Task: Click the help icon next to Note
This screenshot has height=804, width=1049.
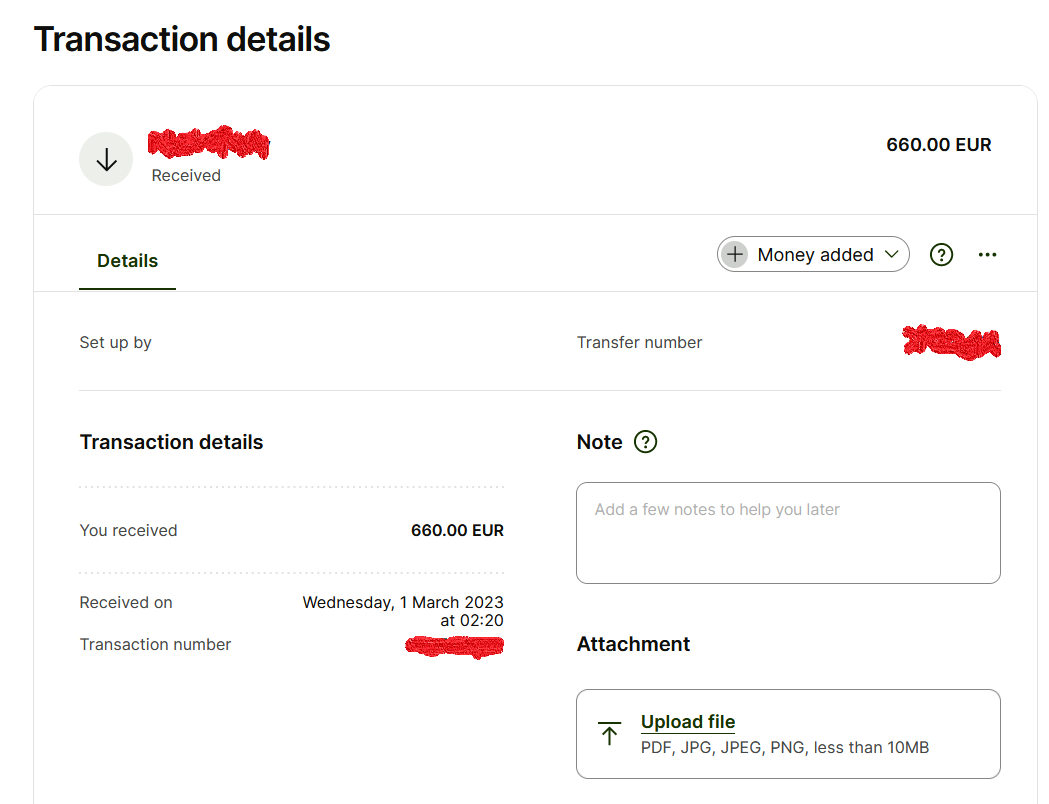Action: coord(646,442)
